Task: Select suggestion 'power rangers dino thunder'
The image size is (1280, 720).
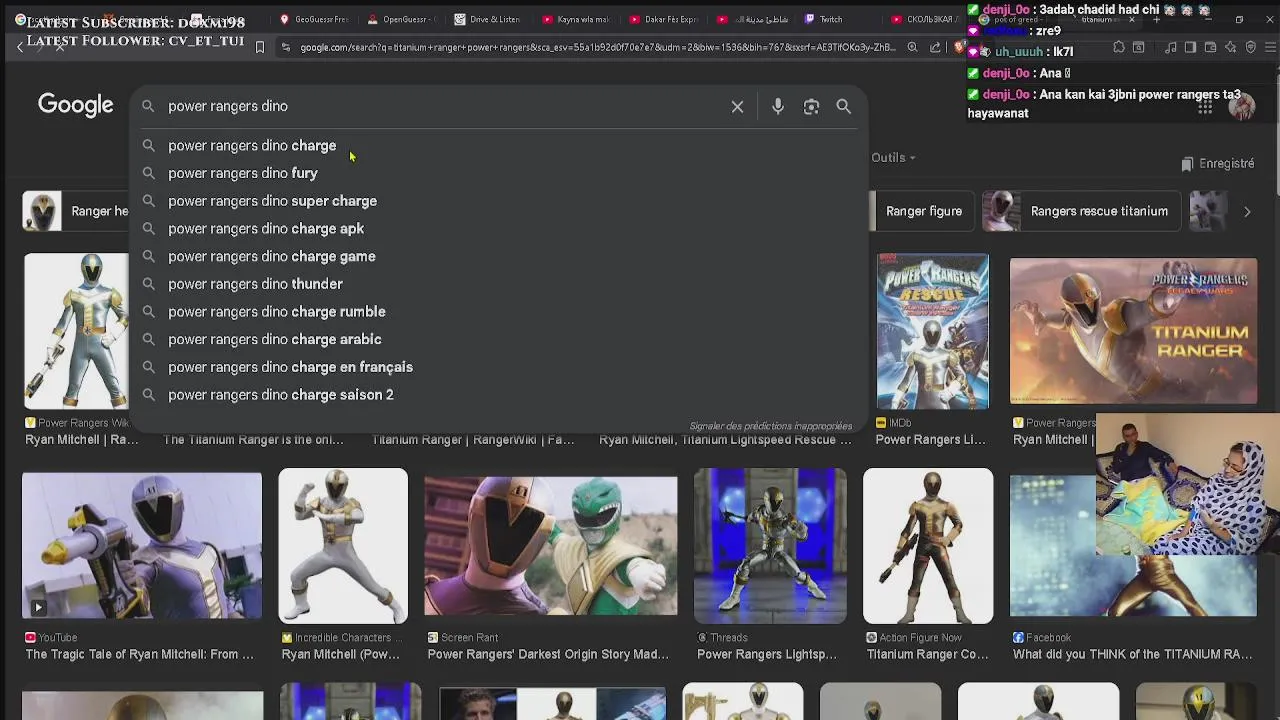Action: 498,284
